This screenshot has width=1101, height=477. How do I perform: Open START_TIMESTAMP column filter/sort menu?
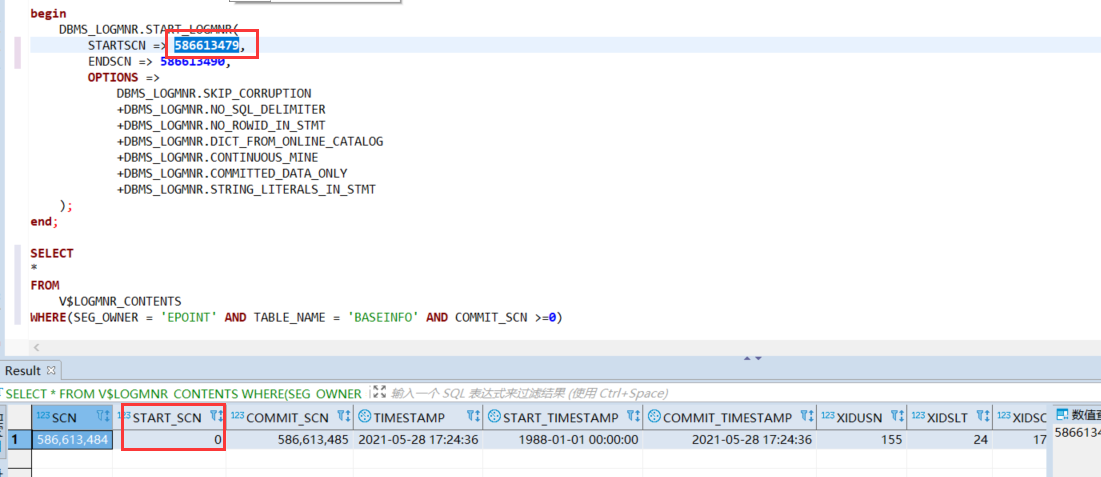click(x=635, y=416)
